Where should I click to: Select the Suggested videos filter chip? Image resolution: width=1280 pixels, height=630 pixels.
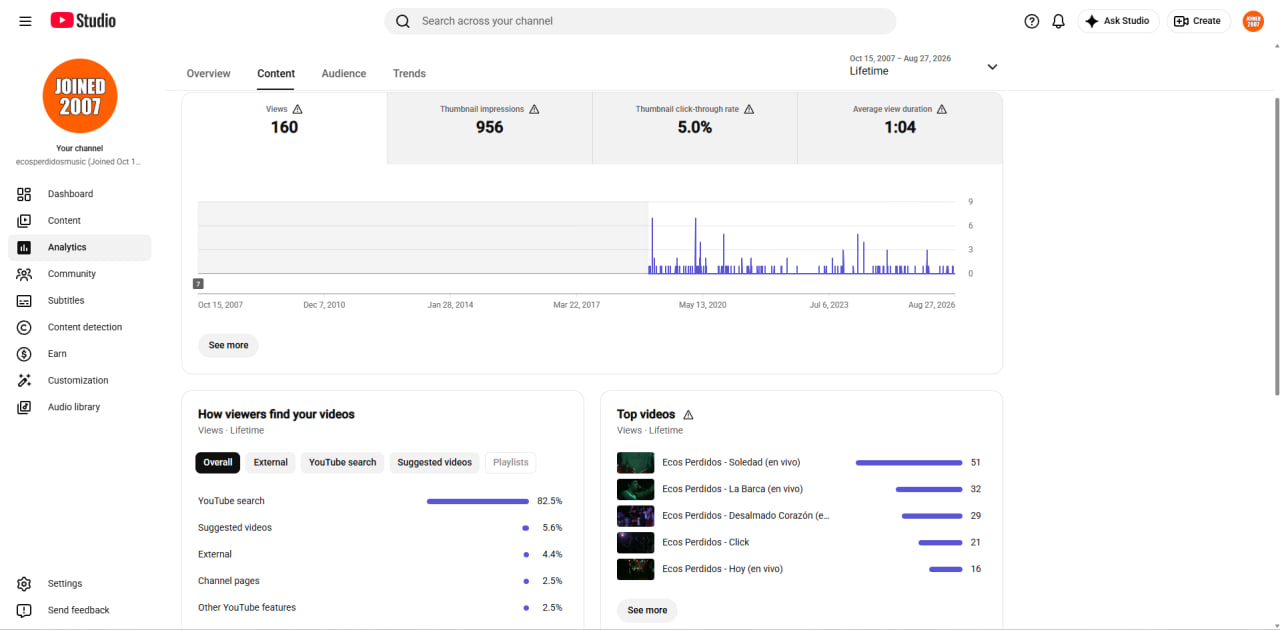434,463
